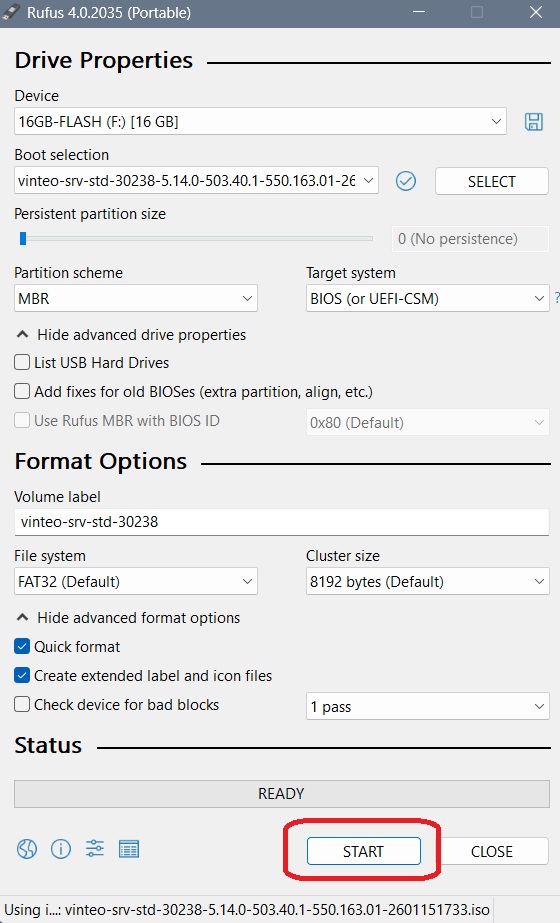
Task: Open the File system FAT32 dropdown
Action: (135, 582)
